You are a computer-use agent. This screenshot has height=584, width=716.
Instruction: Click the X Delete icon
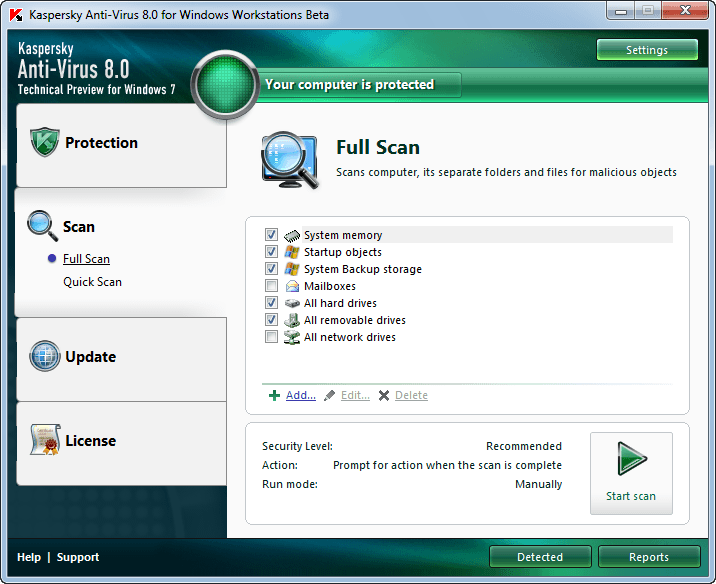pyautogui.click(x=384, y=395)
